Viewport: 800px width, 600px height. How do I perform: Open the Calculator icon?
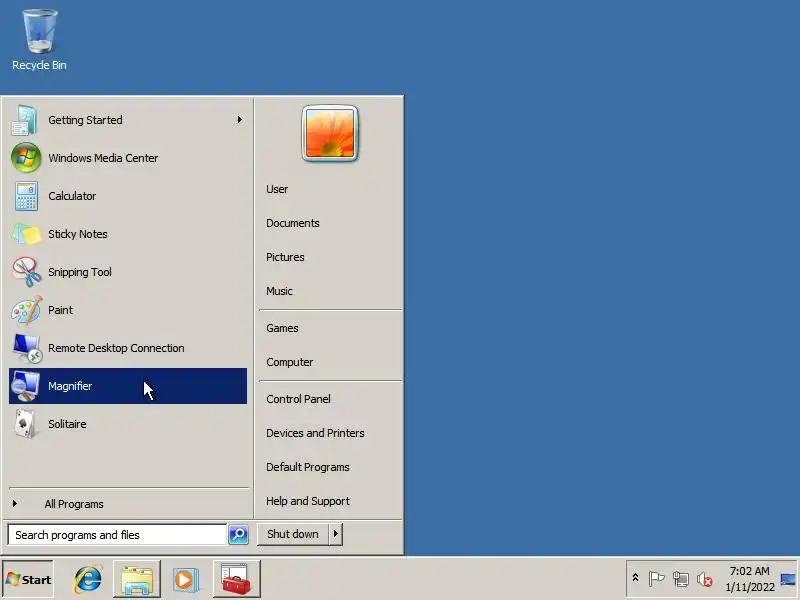tap(26, 196)
